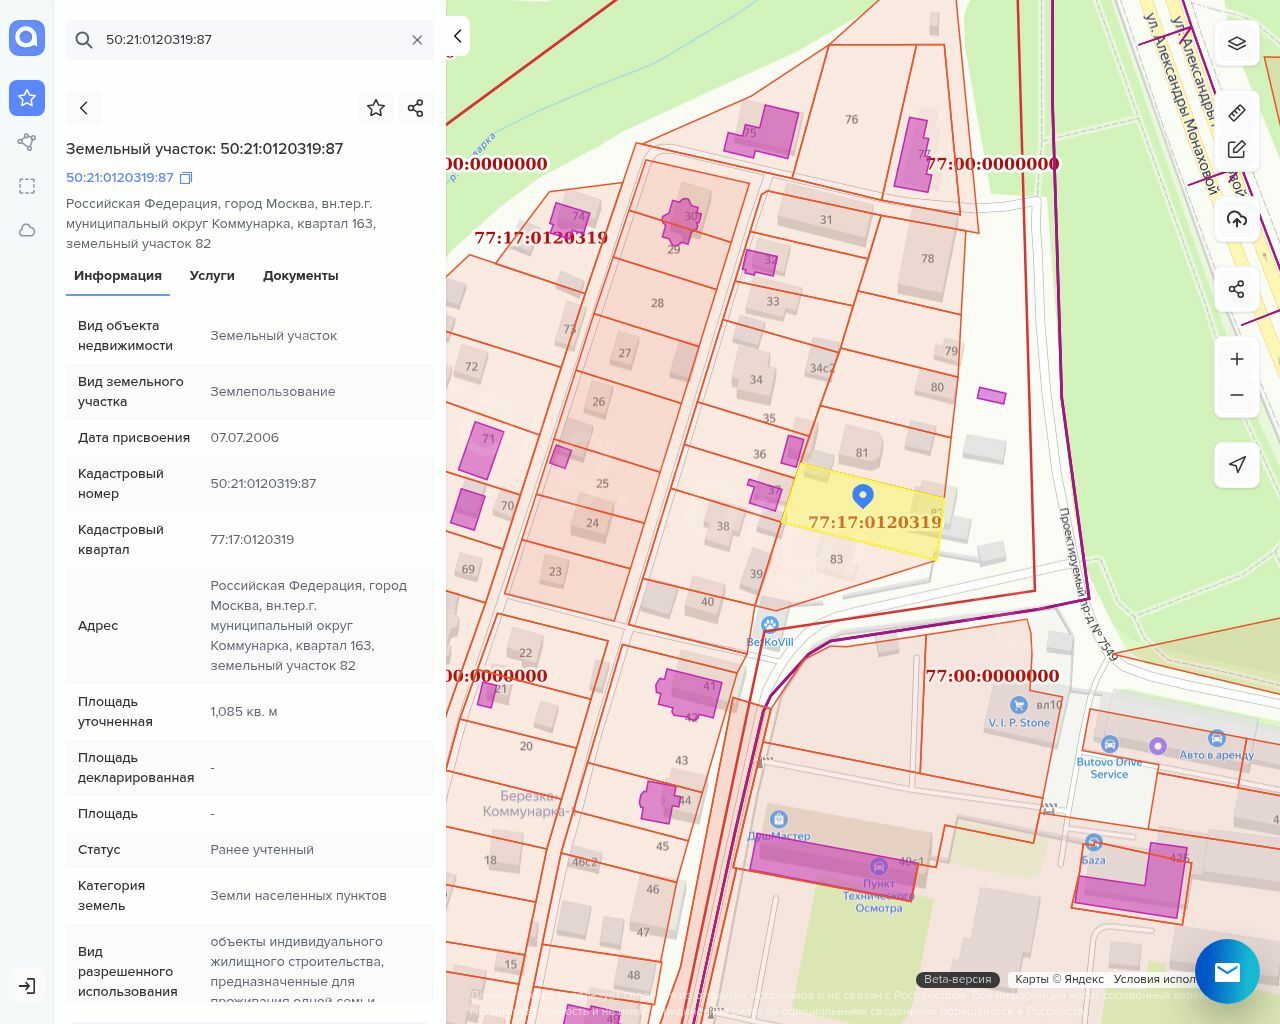Clear the search query text
Viewport: 1280px width, 1024px height.
pos(417,40)
